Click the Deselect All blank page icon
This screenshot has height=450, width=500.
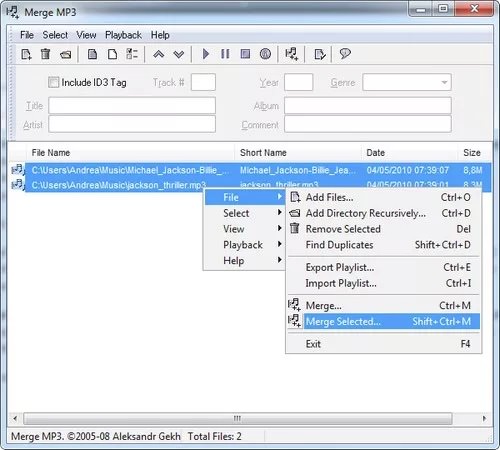[x=112, y=54]
